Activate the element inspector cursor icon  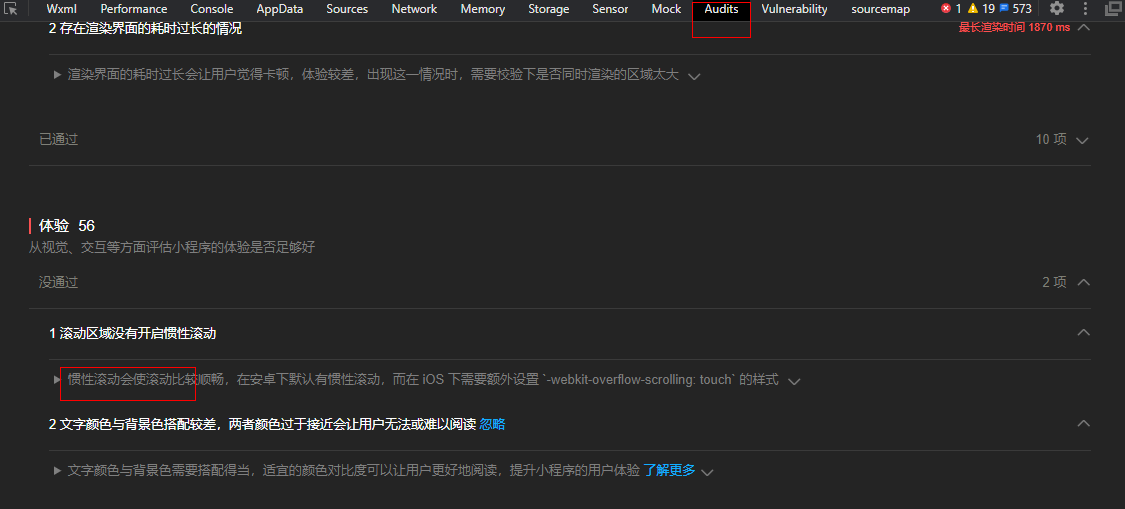(x=11, y=9)
